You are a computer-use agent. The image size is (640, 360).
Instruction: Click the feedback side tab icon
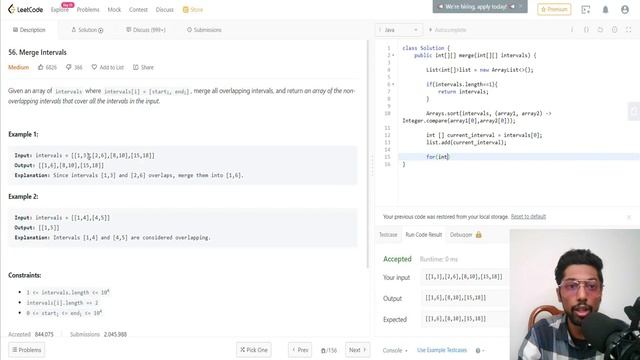(x=633, y=111)
